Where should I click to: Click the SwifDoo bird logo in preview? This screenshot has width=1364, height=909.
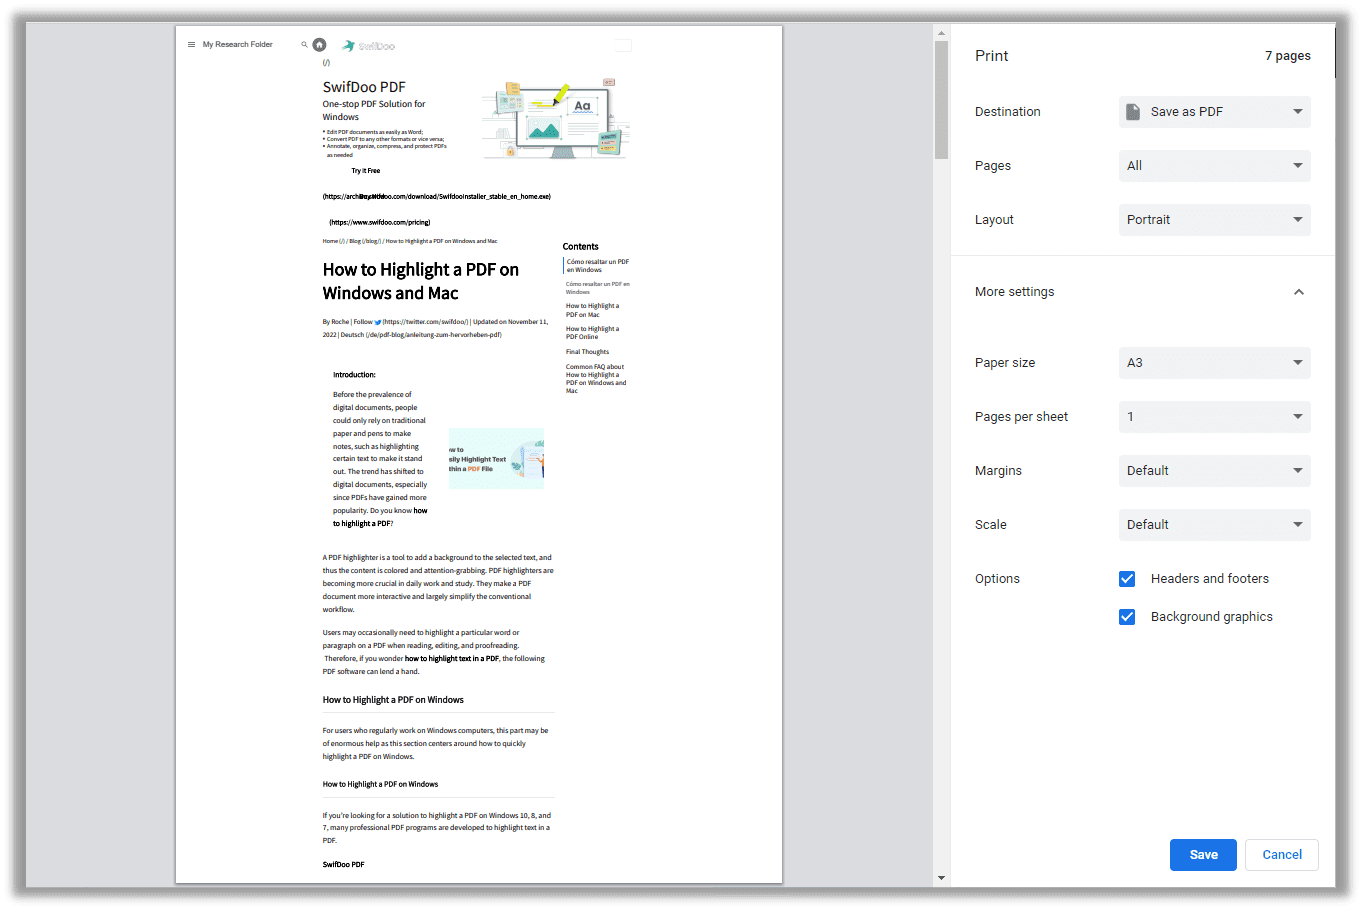point(349,46)
